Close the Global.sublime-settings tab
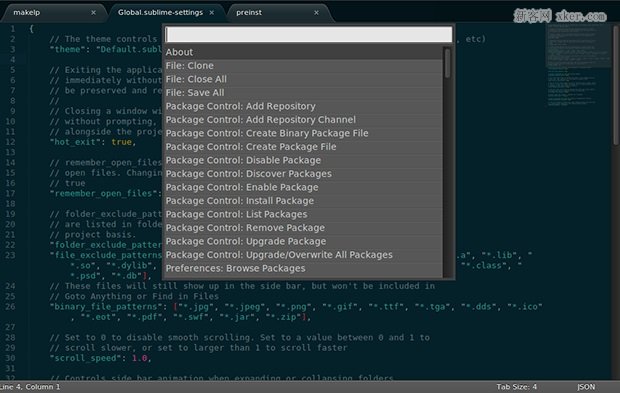Image resolution: width=620 pixels, height=393 pixels. (212, 13)
